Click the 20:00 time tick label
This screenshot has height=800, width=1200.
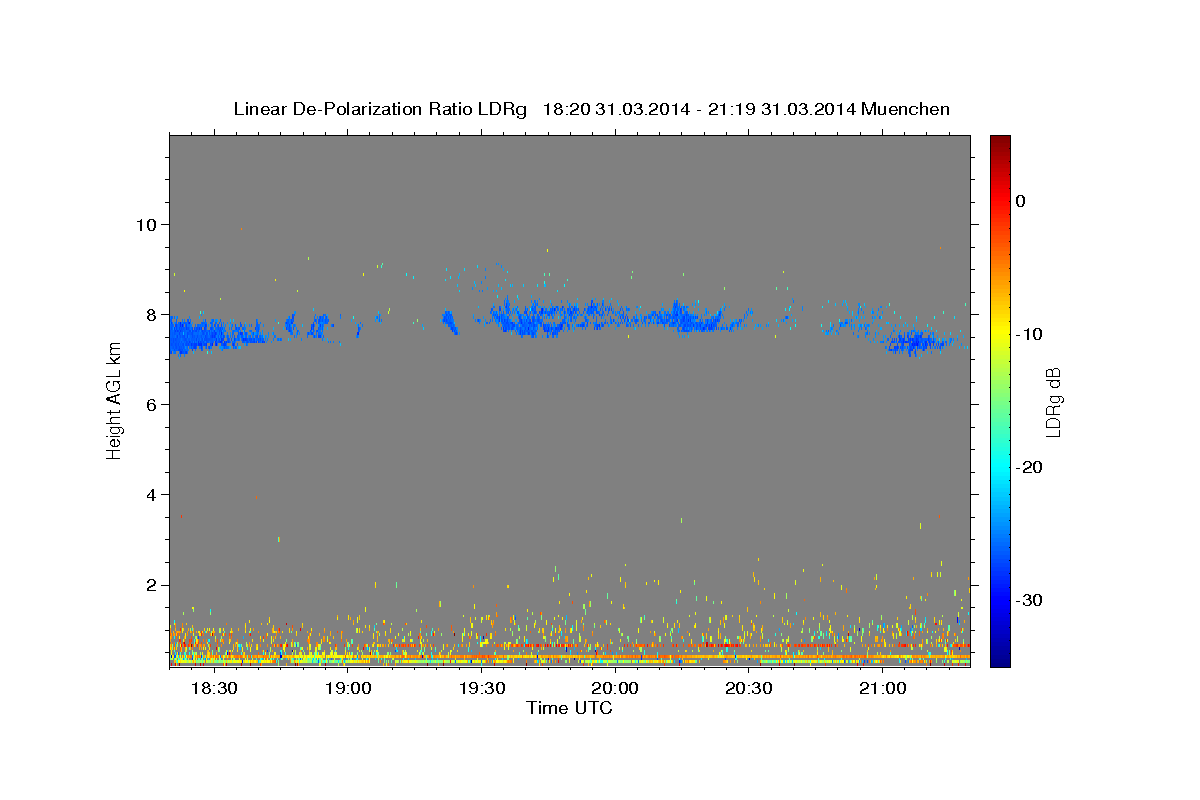614,689
